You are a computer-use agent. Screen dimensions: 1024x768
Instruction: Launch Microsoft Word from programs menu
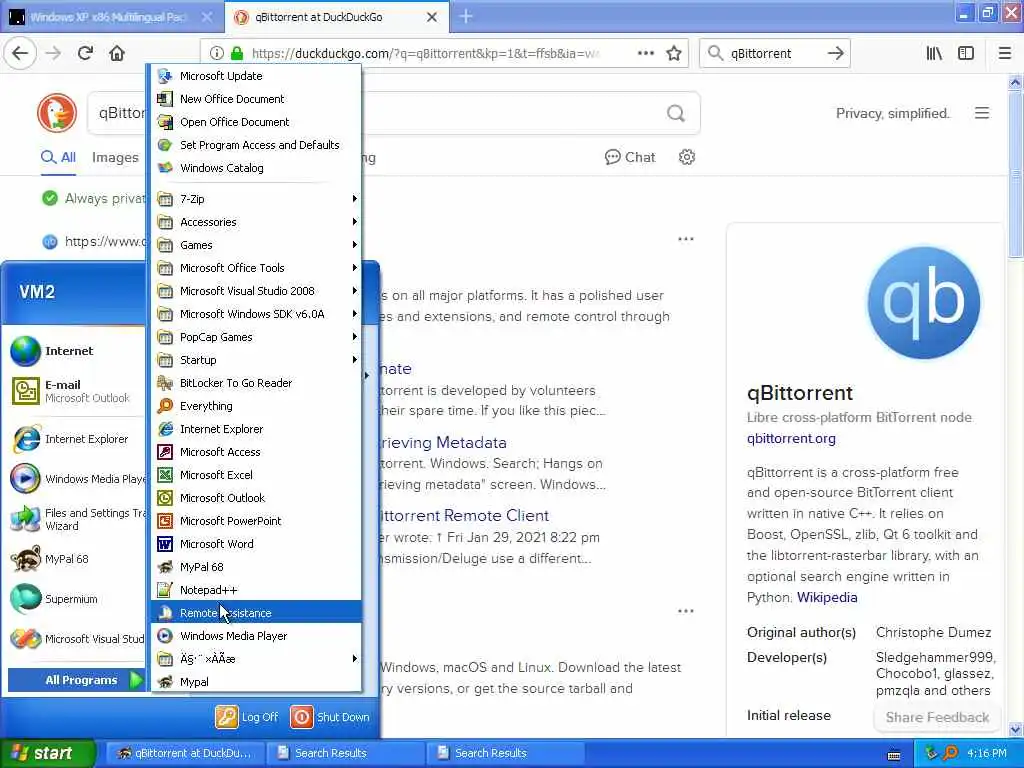257,544
